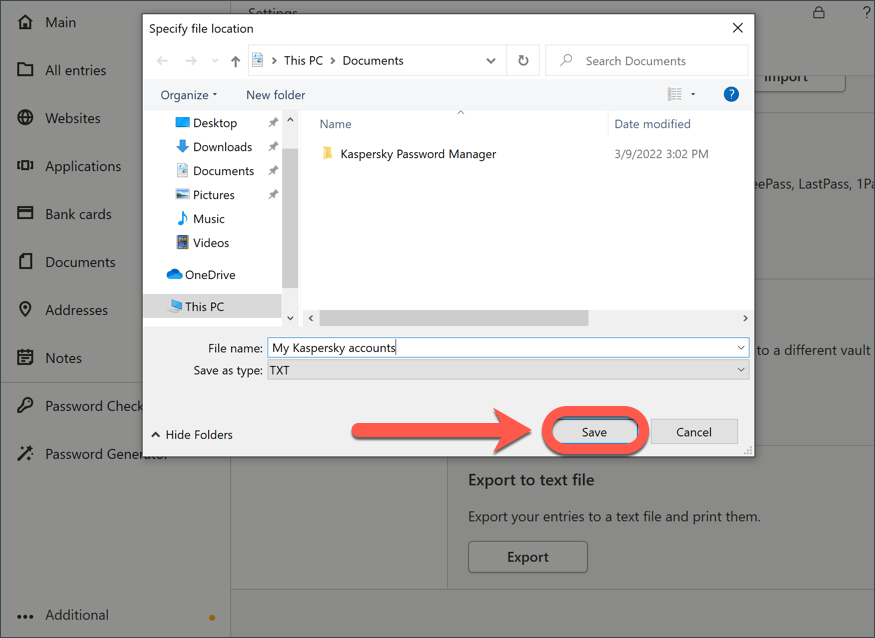Open view options dropdown arrow
875x638 pixels.
click(693, 94)
